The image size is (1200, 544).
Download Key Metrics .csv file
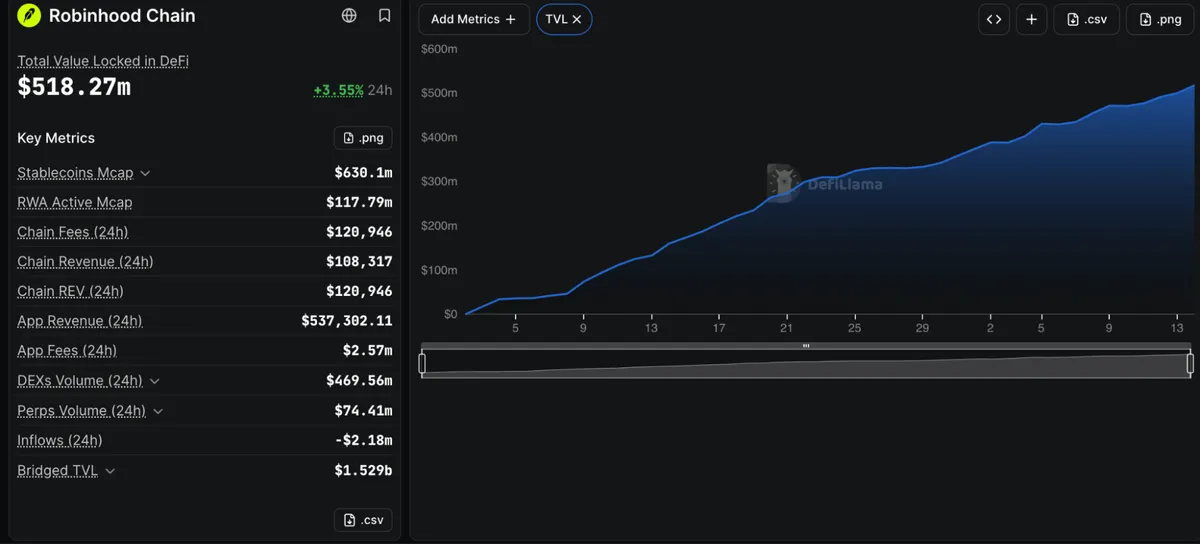363,520
